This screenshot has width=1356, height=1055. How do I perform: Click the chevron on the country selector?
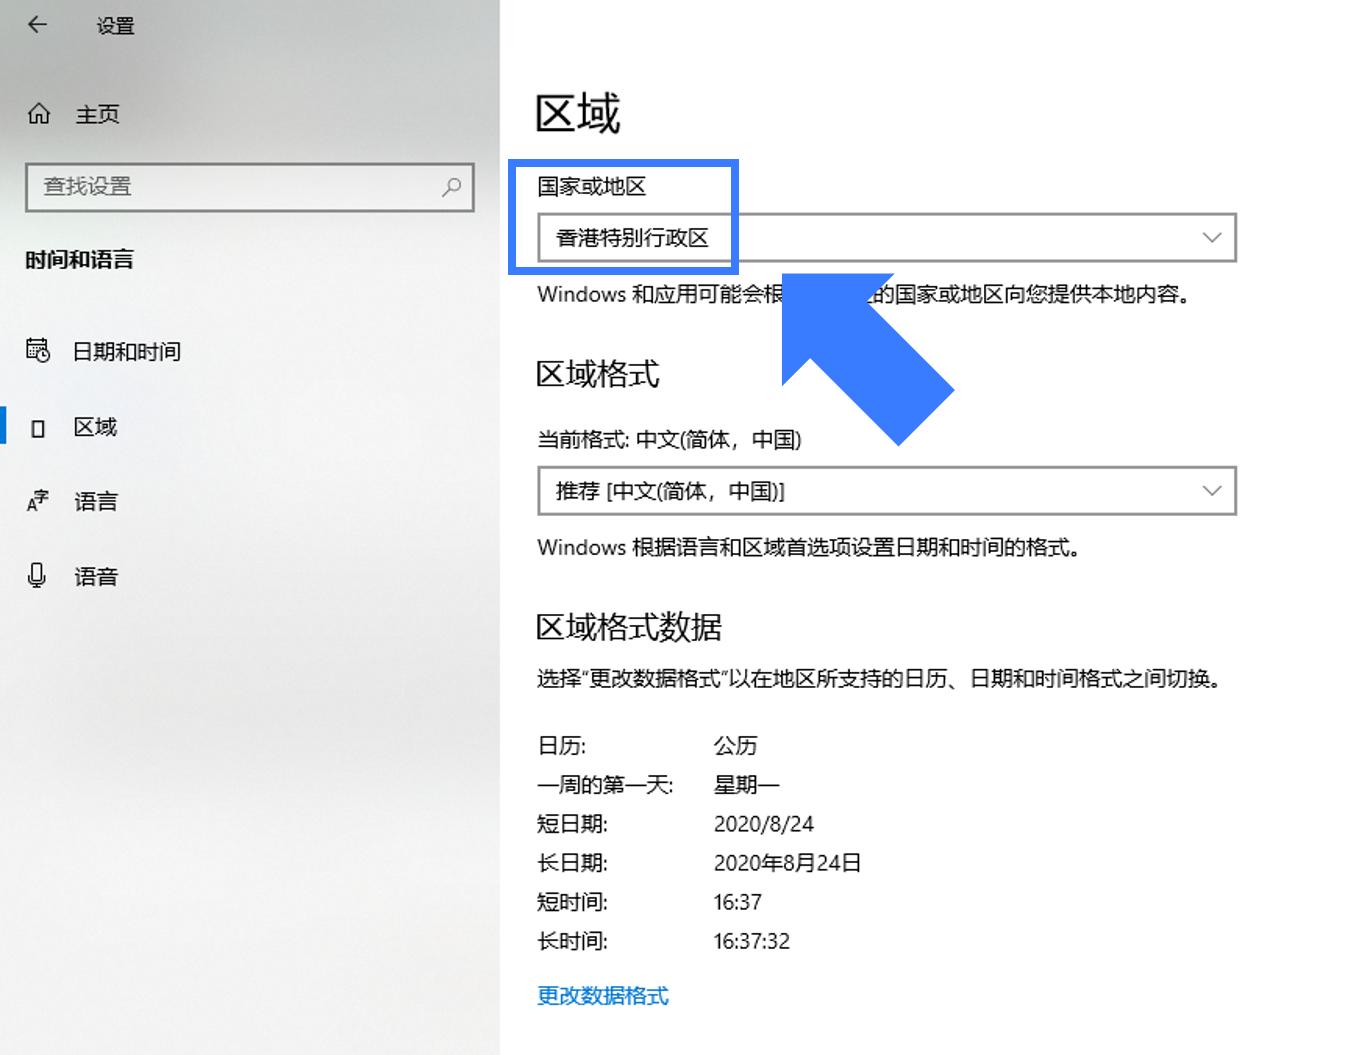1211,238
